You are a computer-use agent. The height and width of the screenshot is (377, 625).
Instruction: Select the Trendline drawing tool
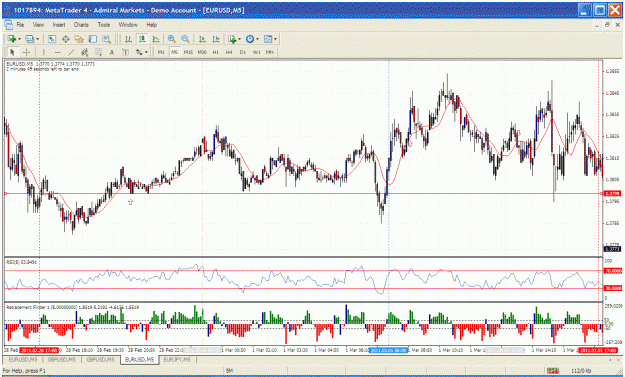coord(71,52)
